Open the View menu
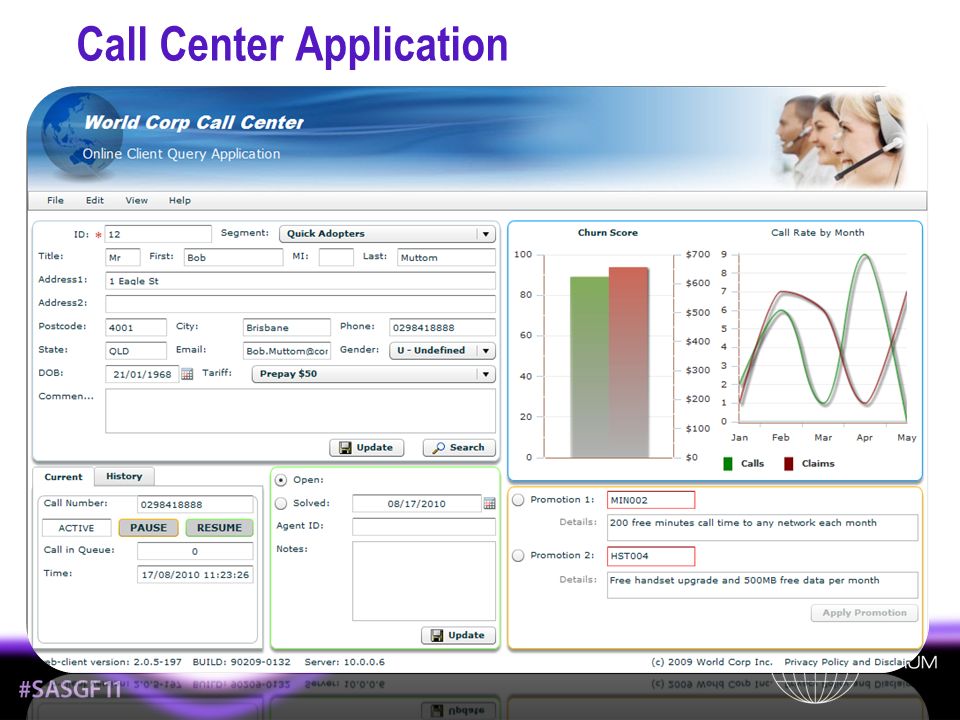Image resolution: width=960 pixels, height=720 pixels. pyautogui.click(x=137, y=200)
